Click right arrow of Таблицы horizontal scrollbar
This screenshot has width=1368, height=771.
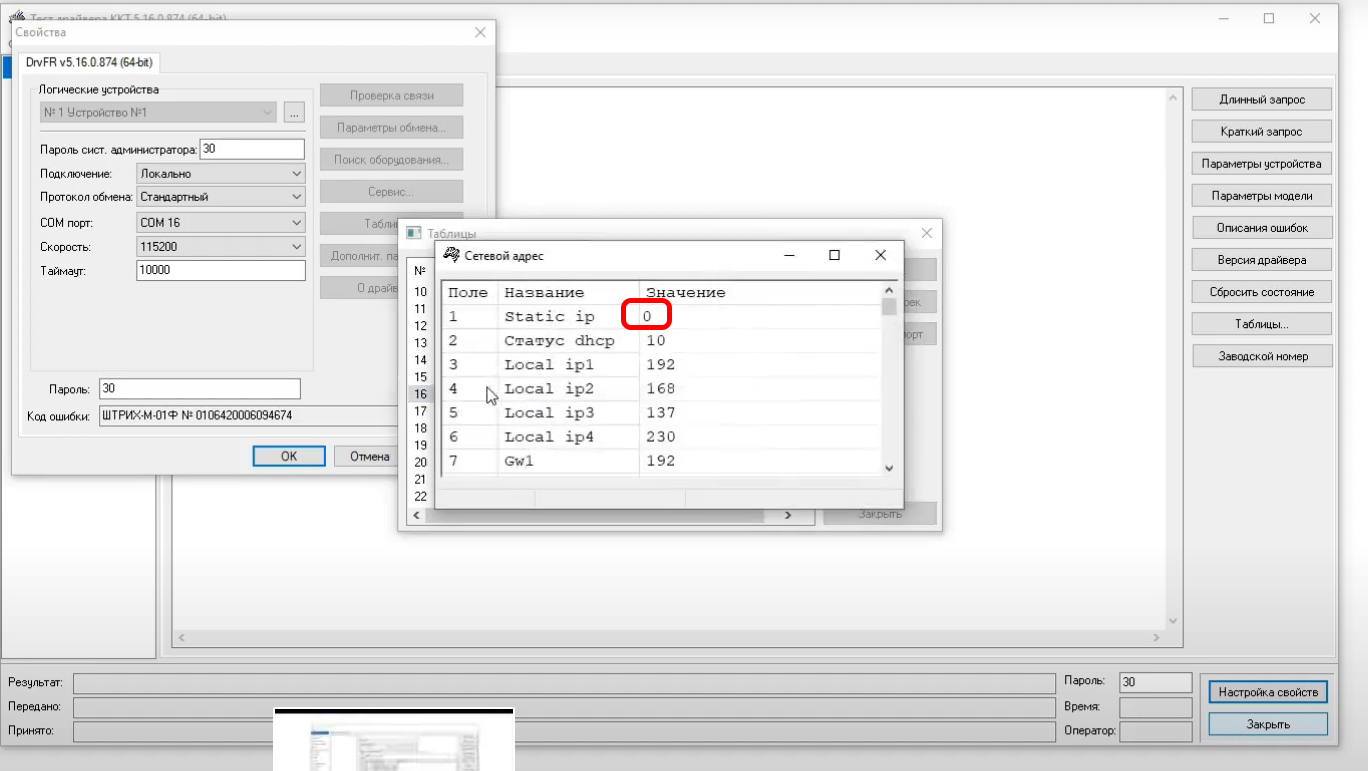coord(787,515)
